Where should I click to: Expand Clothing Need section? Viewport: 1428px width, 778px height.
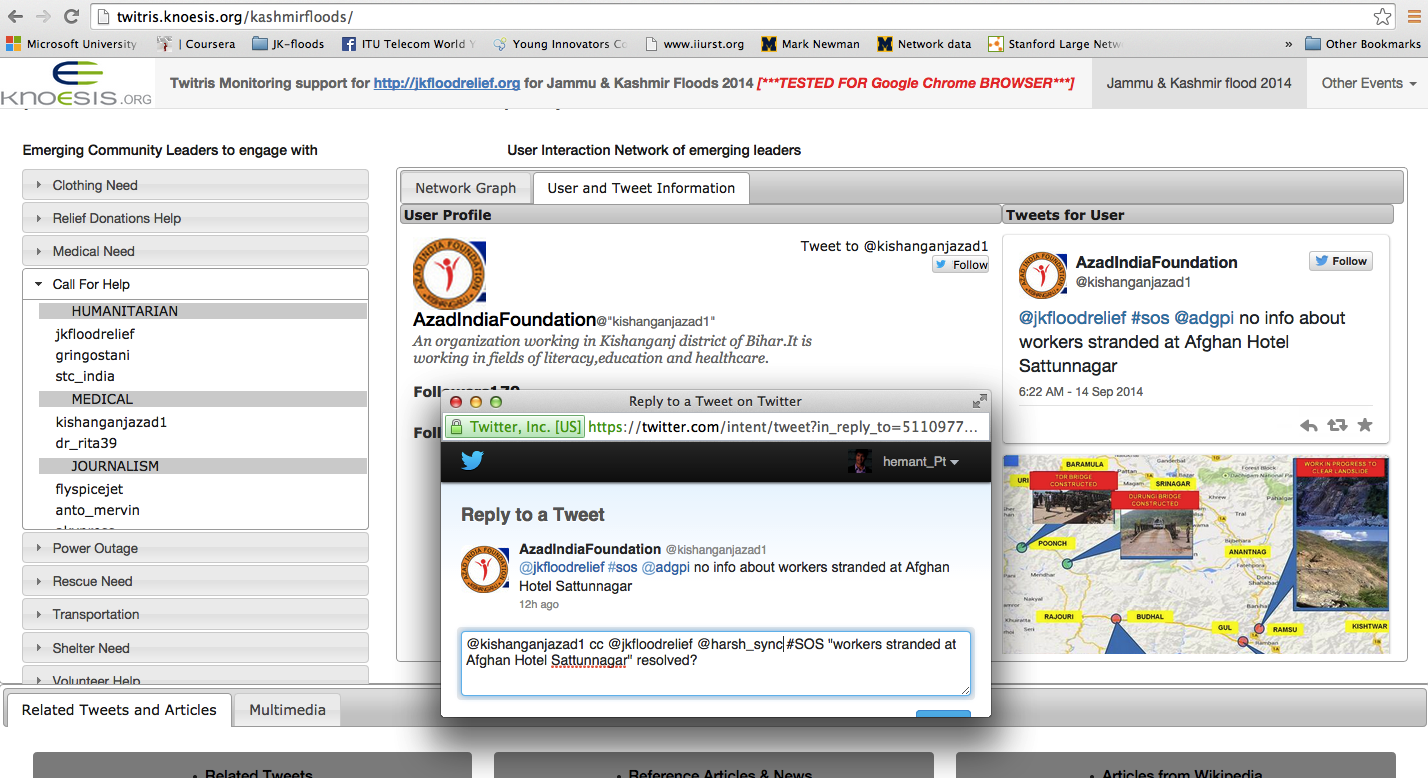[195, 185]
